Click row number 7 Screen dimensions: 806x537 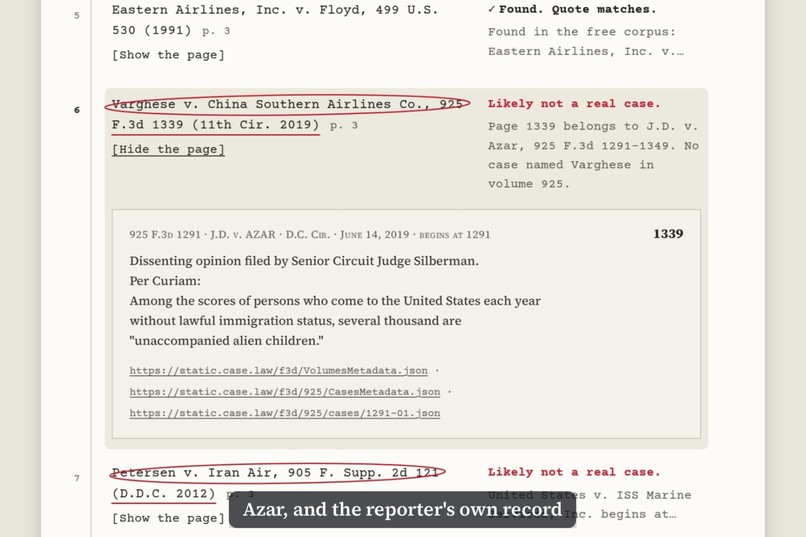pos(77,478)
